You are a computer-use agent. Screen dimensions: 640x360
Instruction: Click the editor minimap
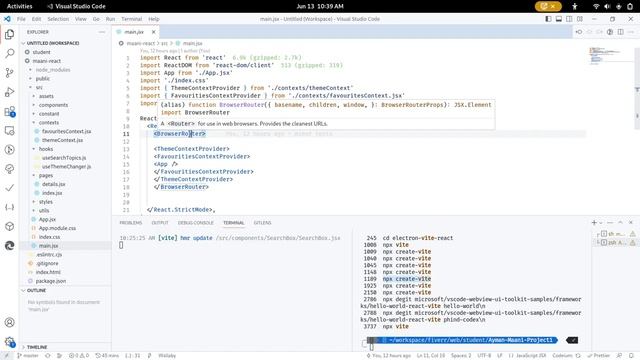pos(607,56)
